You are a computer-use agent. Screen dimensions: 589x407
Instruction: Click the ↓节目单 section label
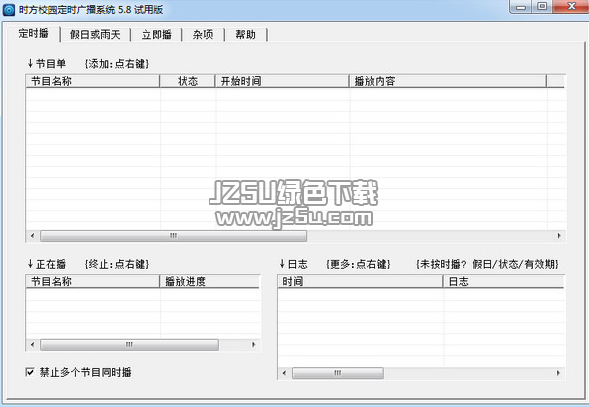tap(47, 64)
